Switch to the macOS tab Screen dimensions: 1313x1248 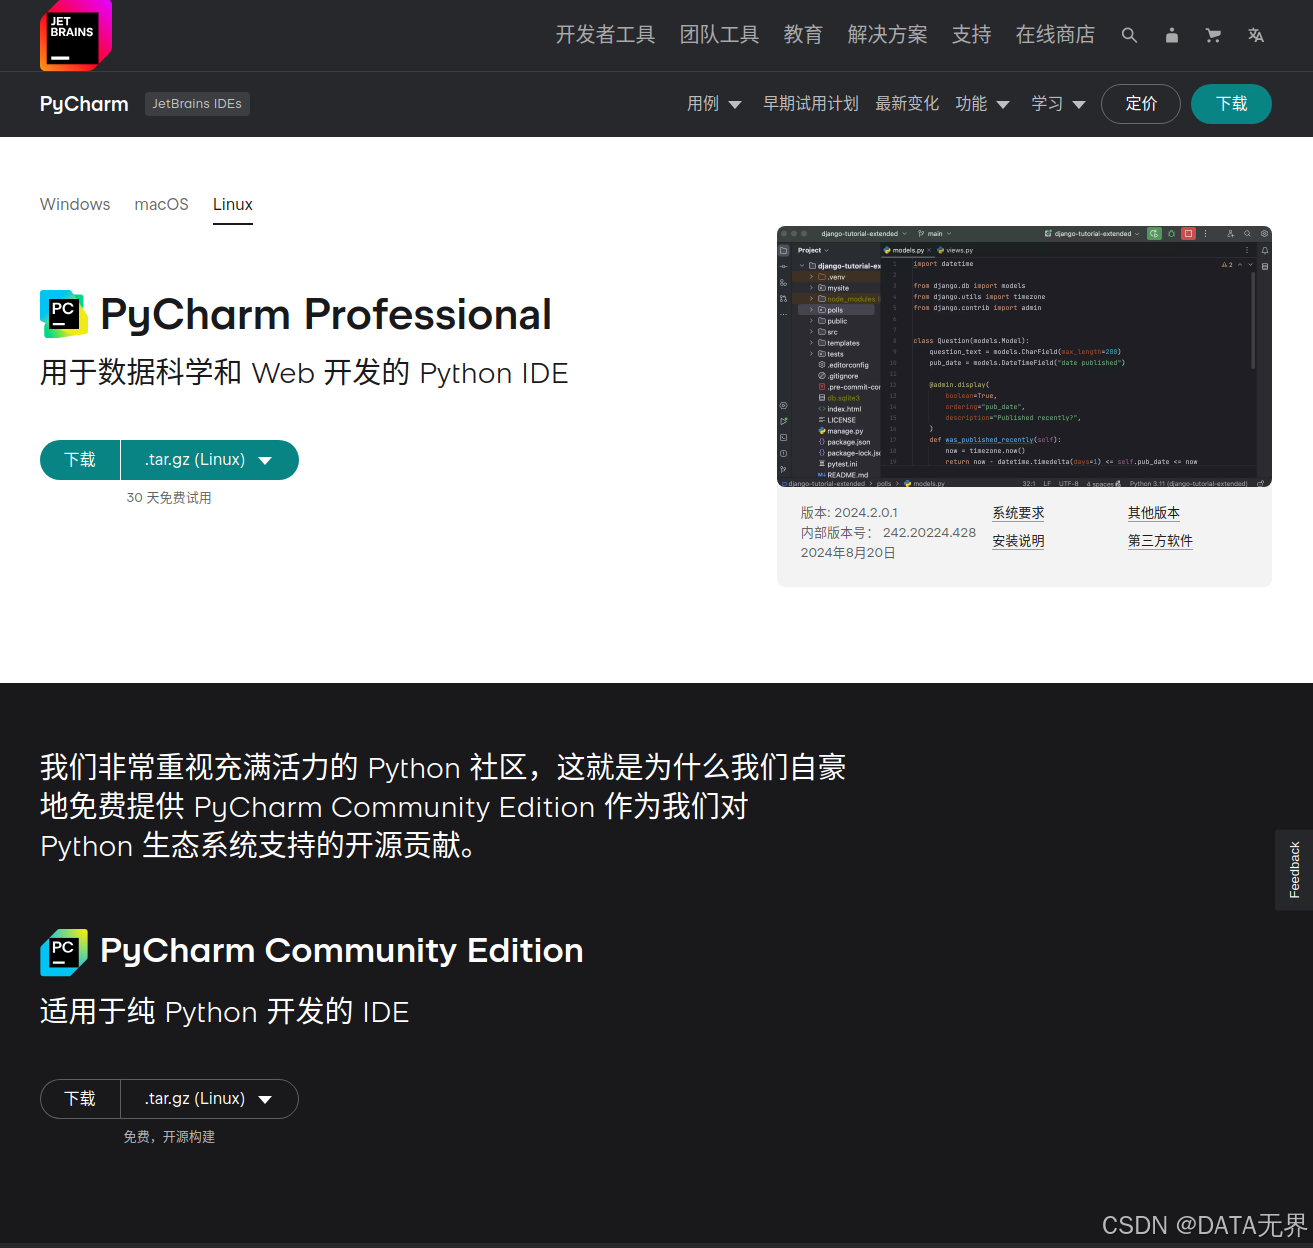162,204
